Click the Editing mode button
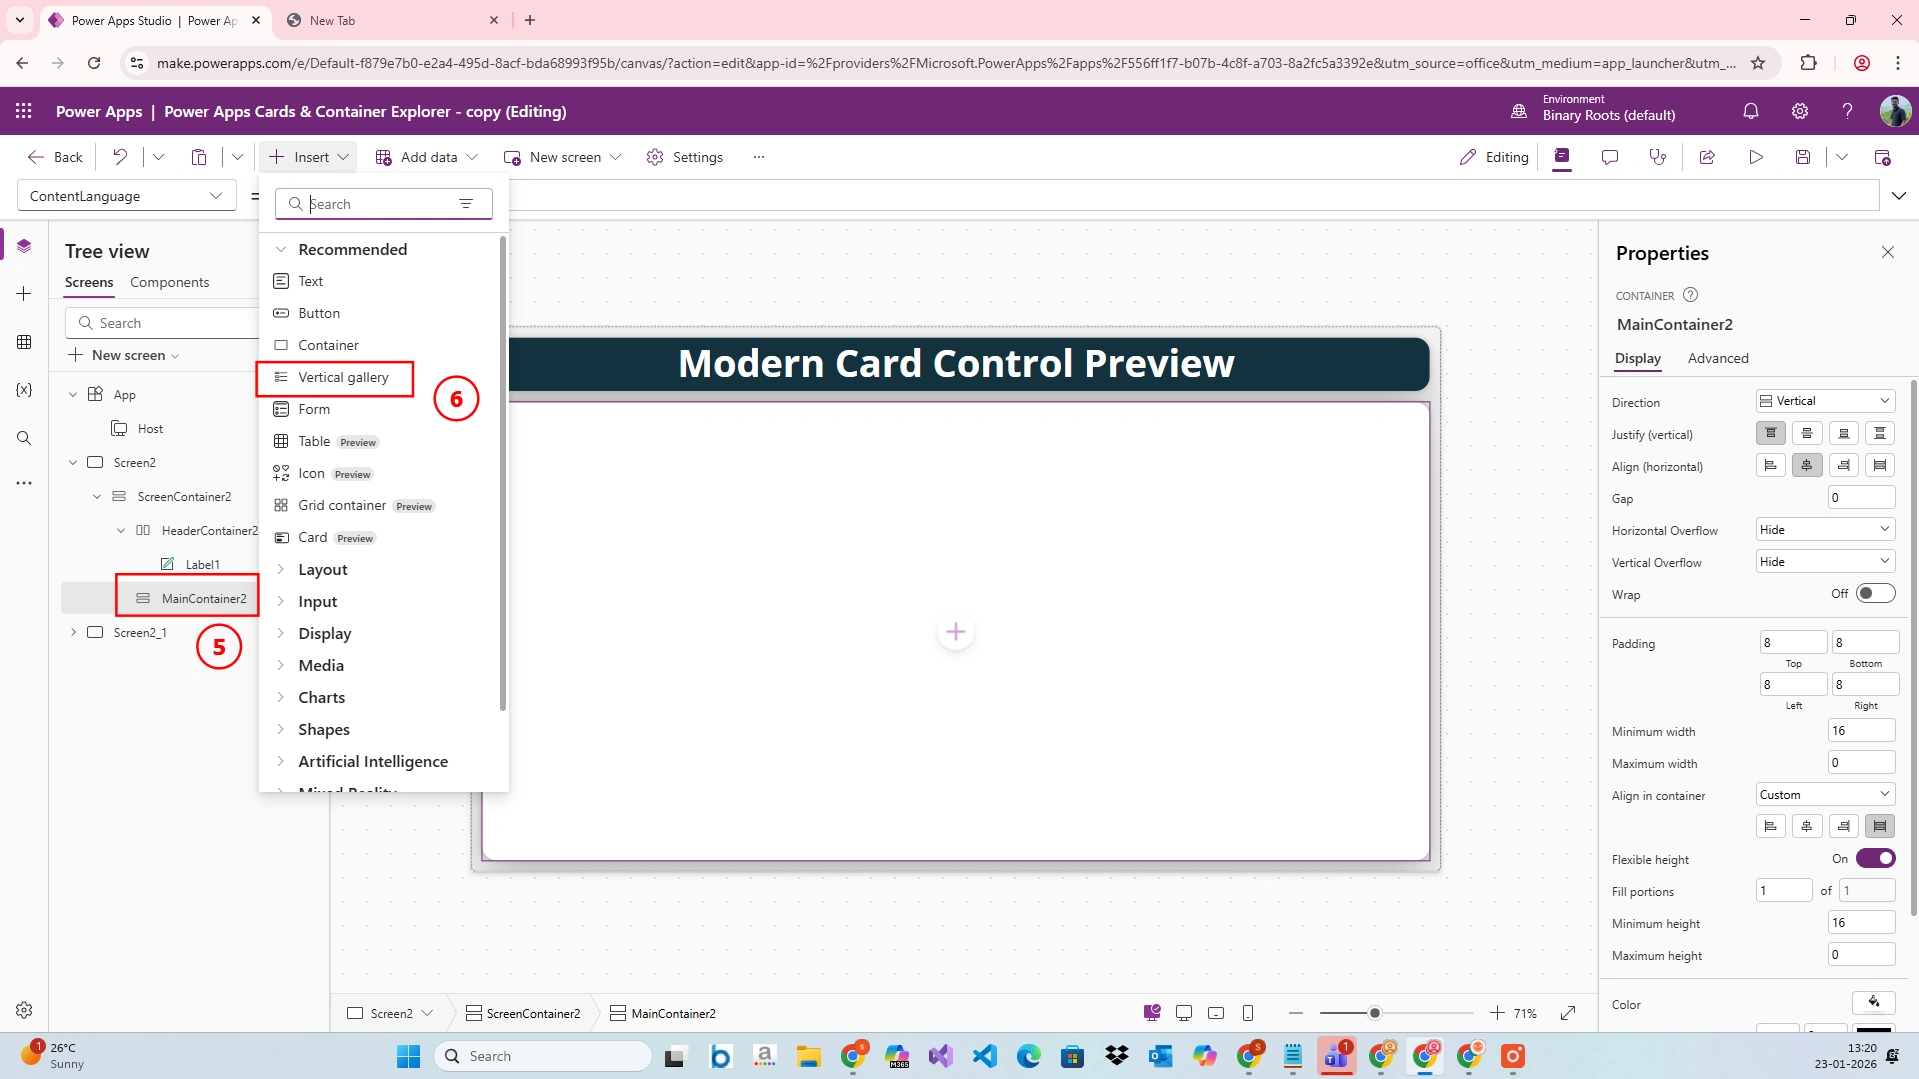This screenshot has width=1919, height=1079. 1494,157
